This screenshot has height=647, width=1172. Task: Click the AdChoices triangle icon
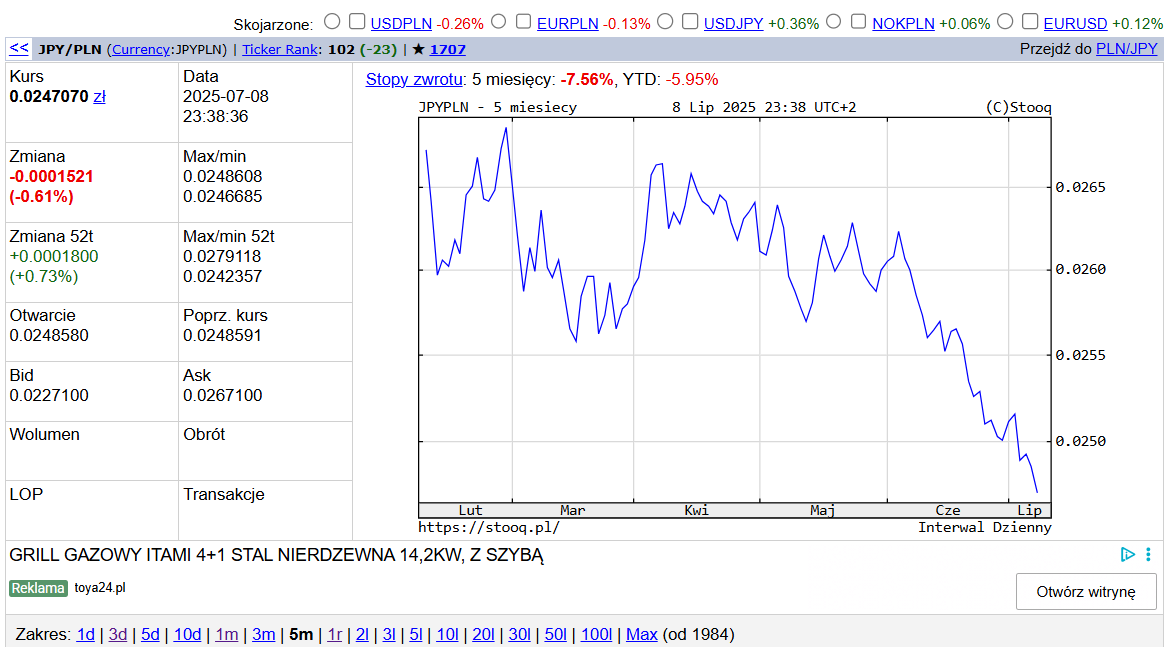(x=1127, y=554)
